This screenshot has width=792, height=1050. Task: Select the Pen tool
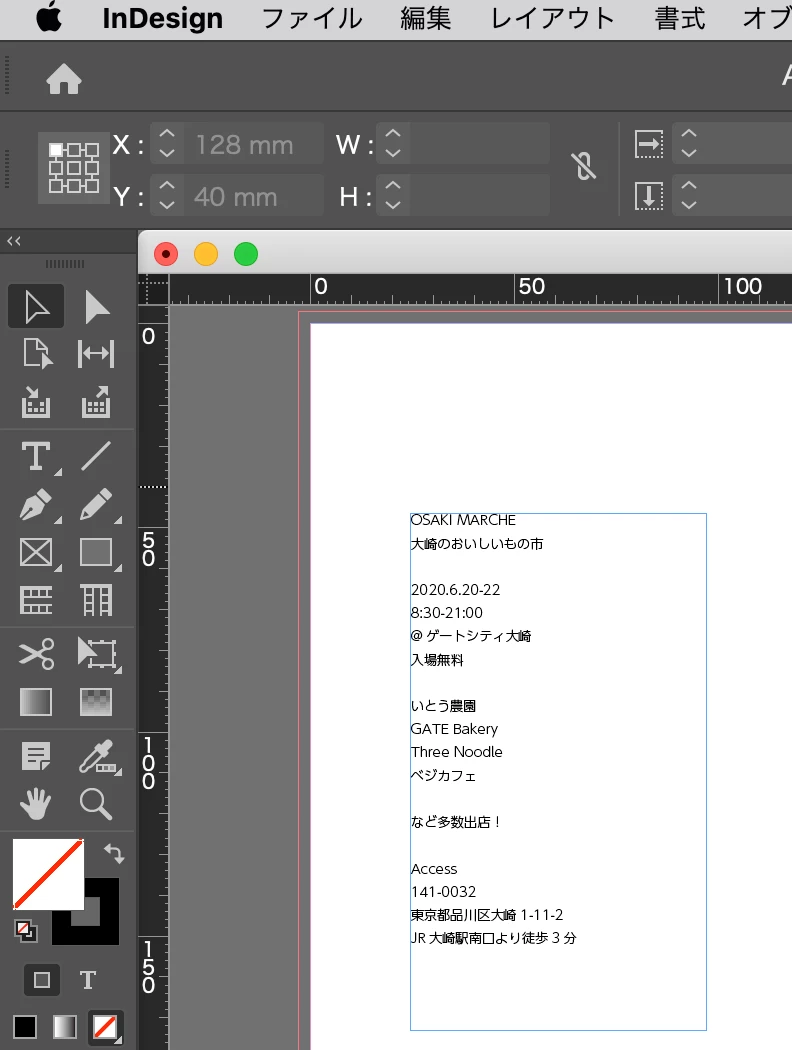(36, 504)
